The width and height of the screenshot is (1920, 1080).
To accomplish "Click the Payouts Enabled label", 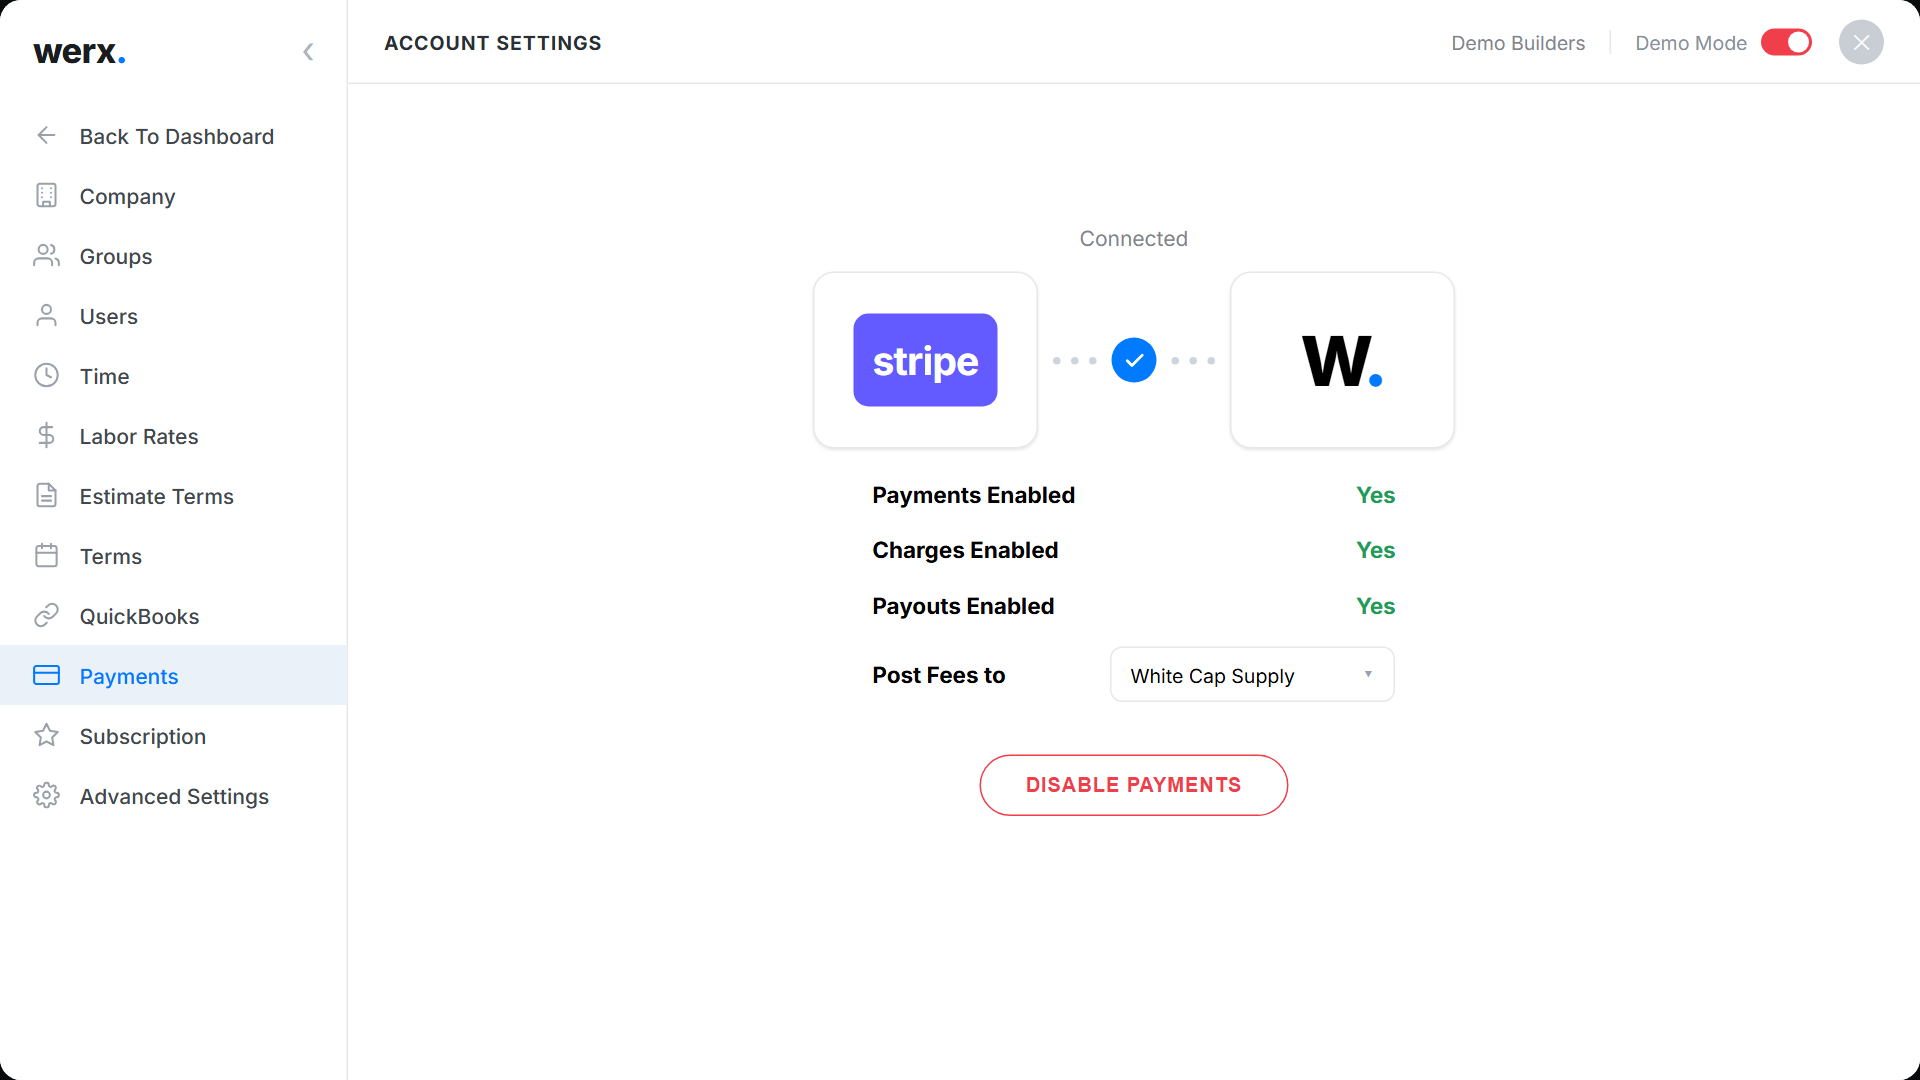I will tap(963, 606).
